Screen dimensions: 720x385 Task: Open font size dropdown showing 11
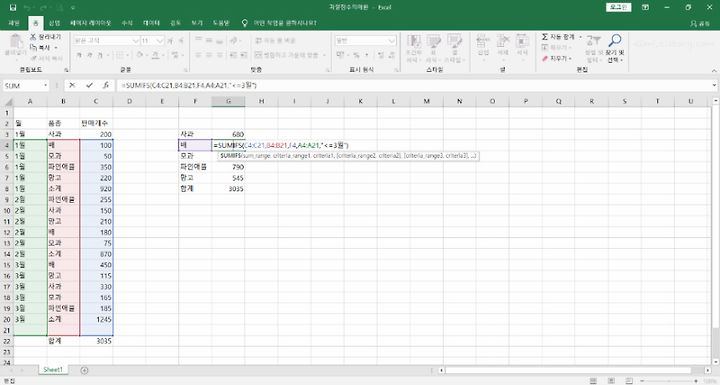(x=159, y=41)
